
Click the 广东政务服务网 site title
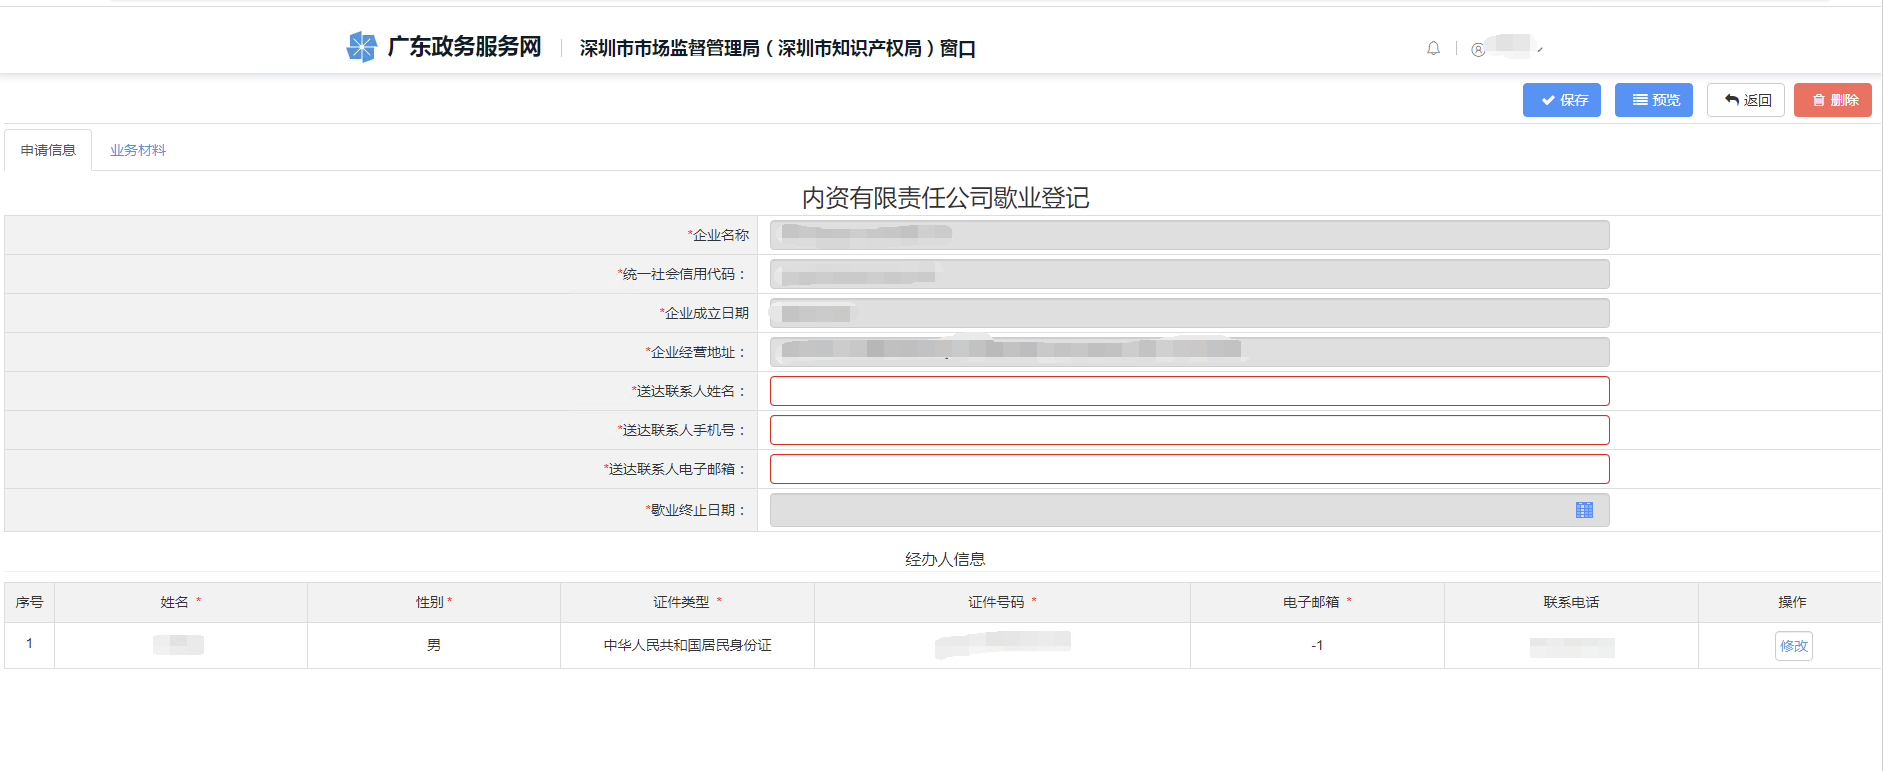(x=464, y=47)
